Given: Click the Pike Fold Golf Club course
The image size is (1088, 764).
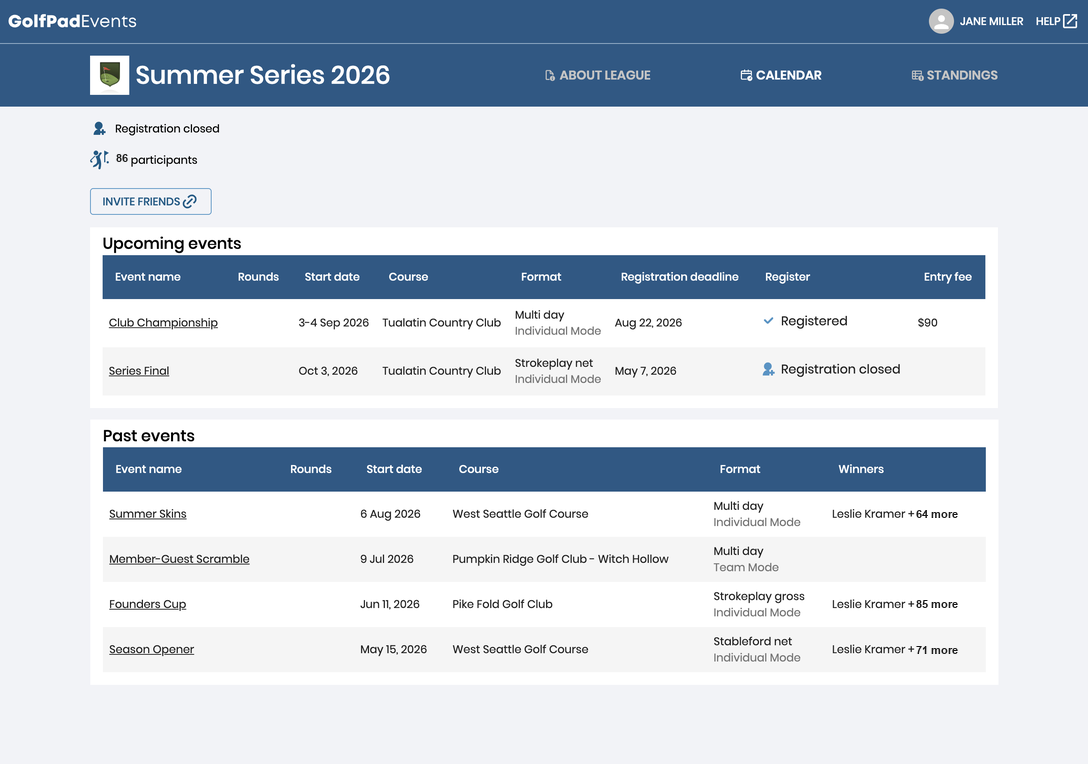Looking at the screenshot, I should pos(502,604).
